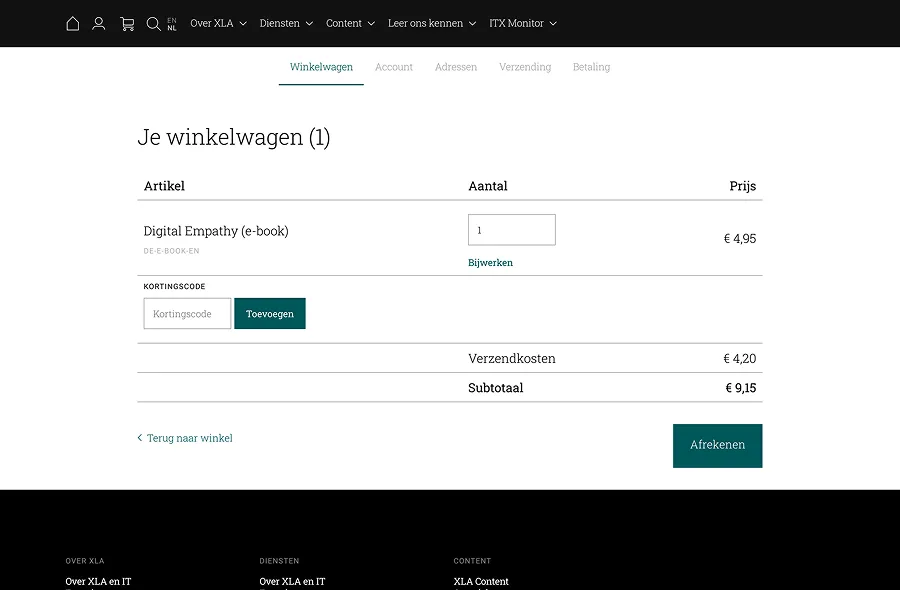The height and width of the screenshot is (590, 900).
Task: Click the search magnifier icon
Action: pos(153,24)
